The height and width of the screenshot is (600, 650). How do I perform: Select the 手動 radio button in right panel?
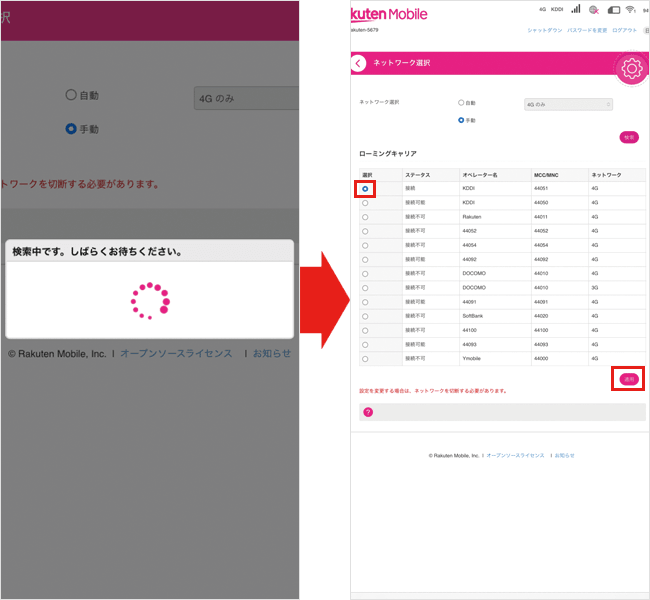tap(461, 120)
